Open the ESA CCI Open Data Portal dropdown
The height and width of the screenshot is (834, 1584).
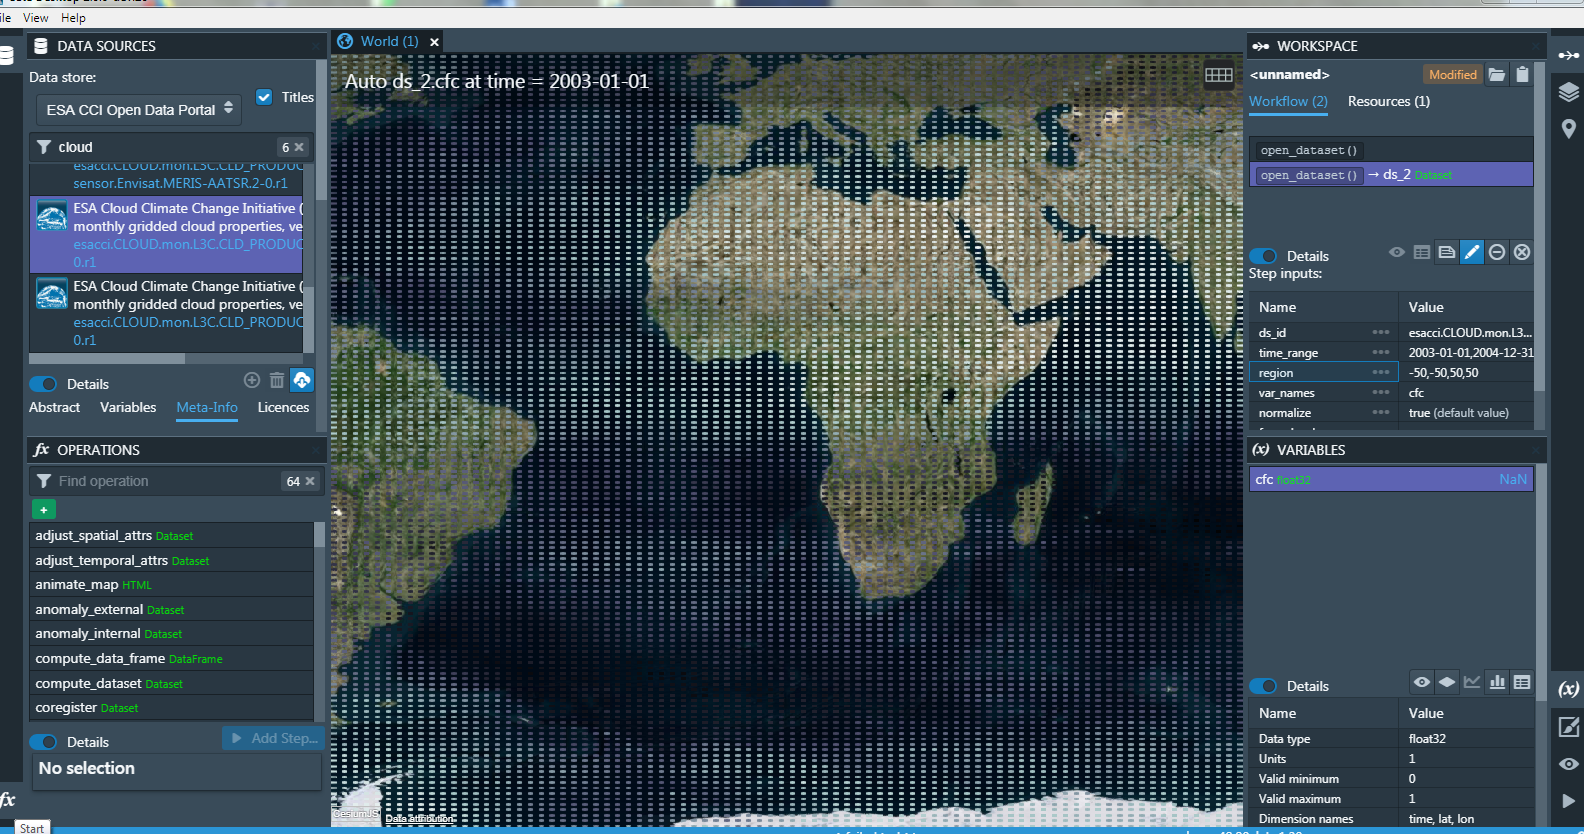(x=139, y=109)
